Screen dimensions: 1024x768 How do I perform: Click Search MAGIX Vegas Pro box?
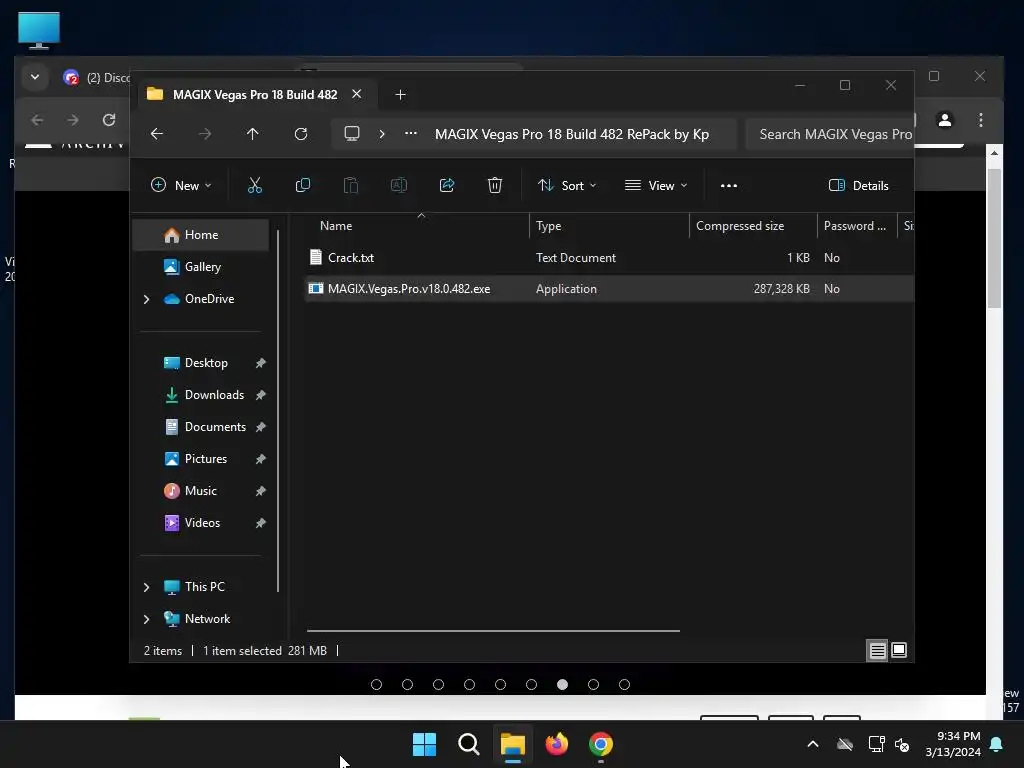[x=829, y=135]
